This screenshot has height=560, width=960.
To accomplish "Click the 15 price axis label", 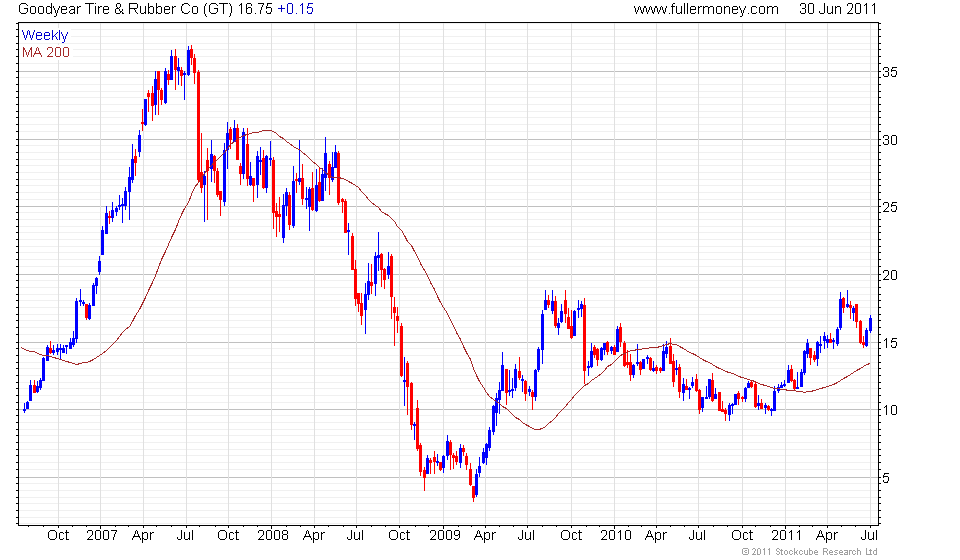I will [x=890, y=343].
